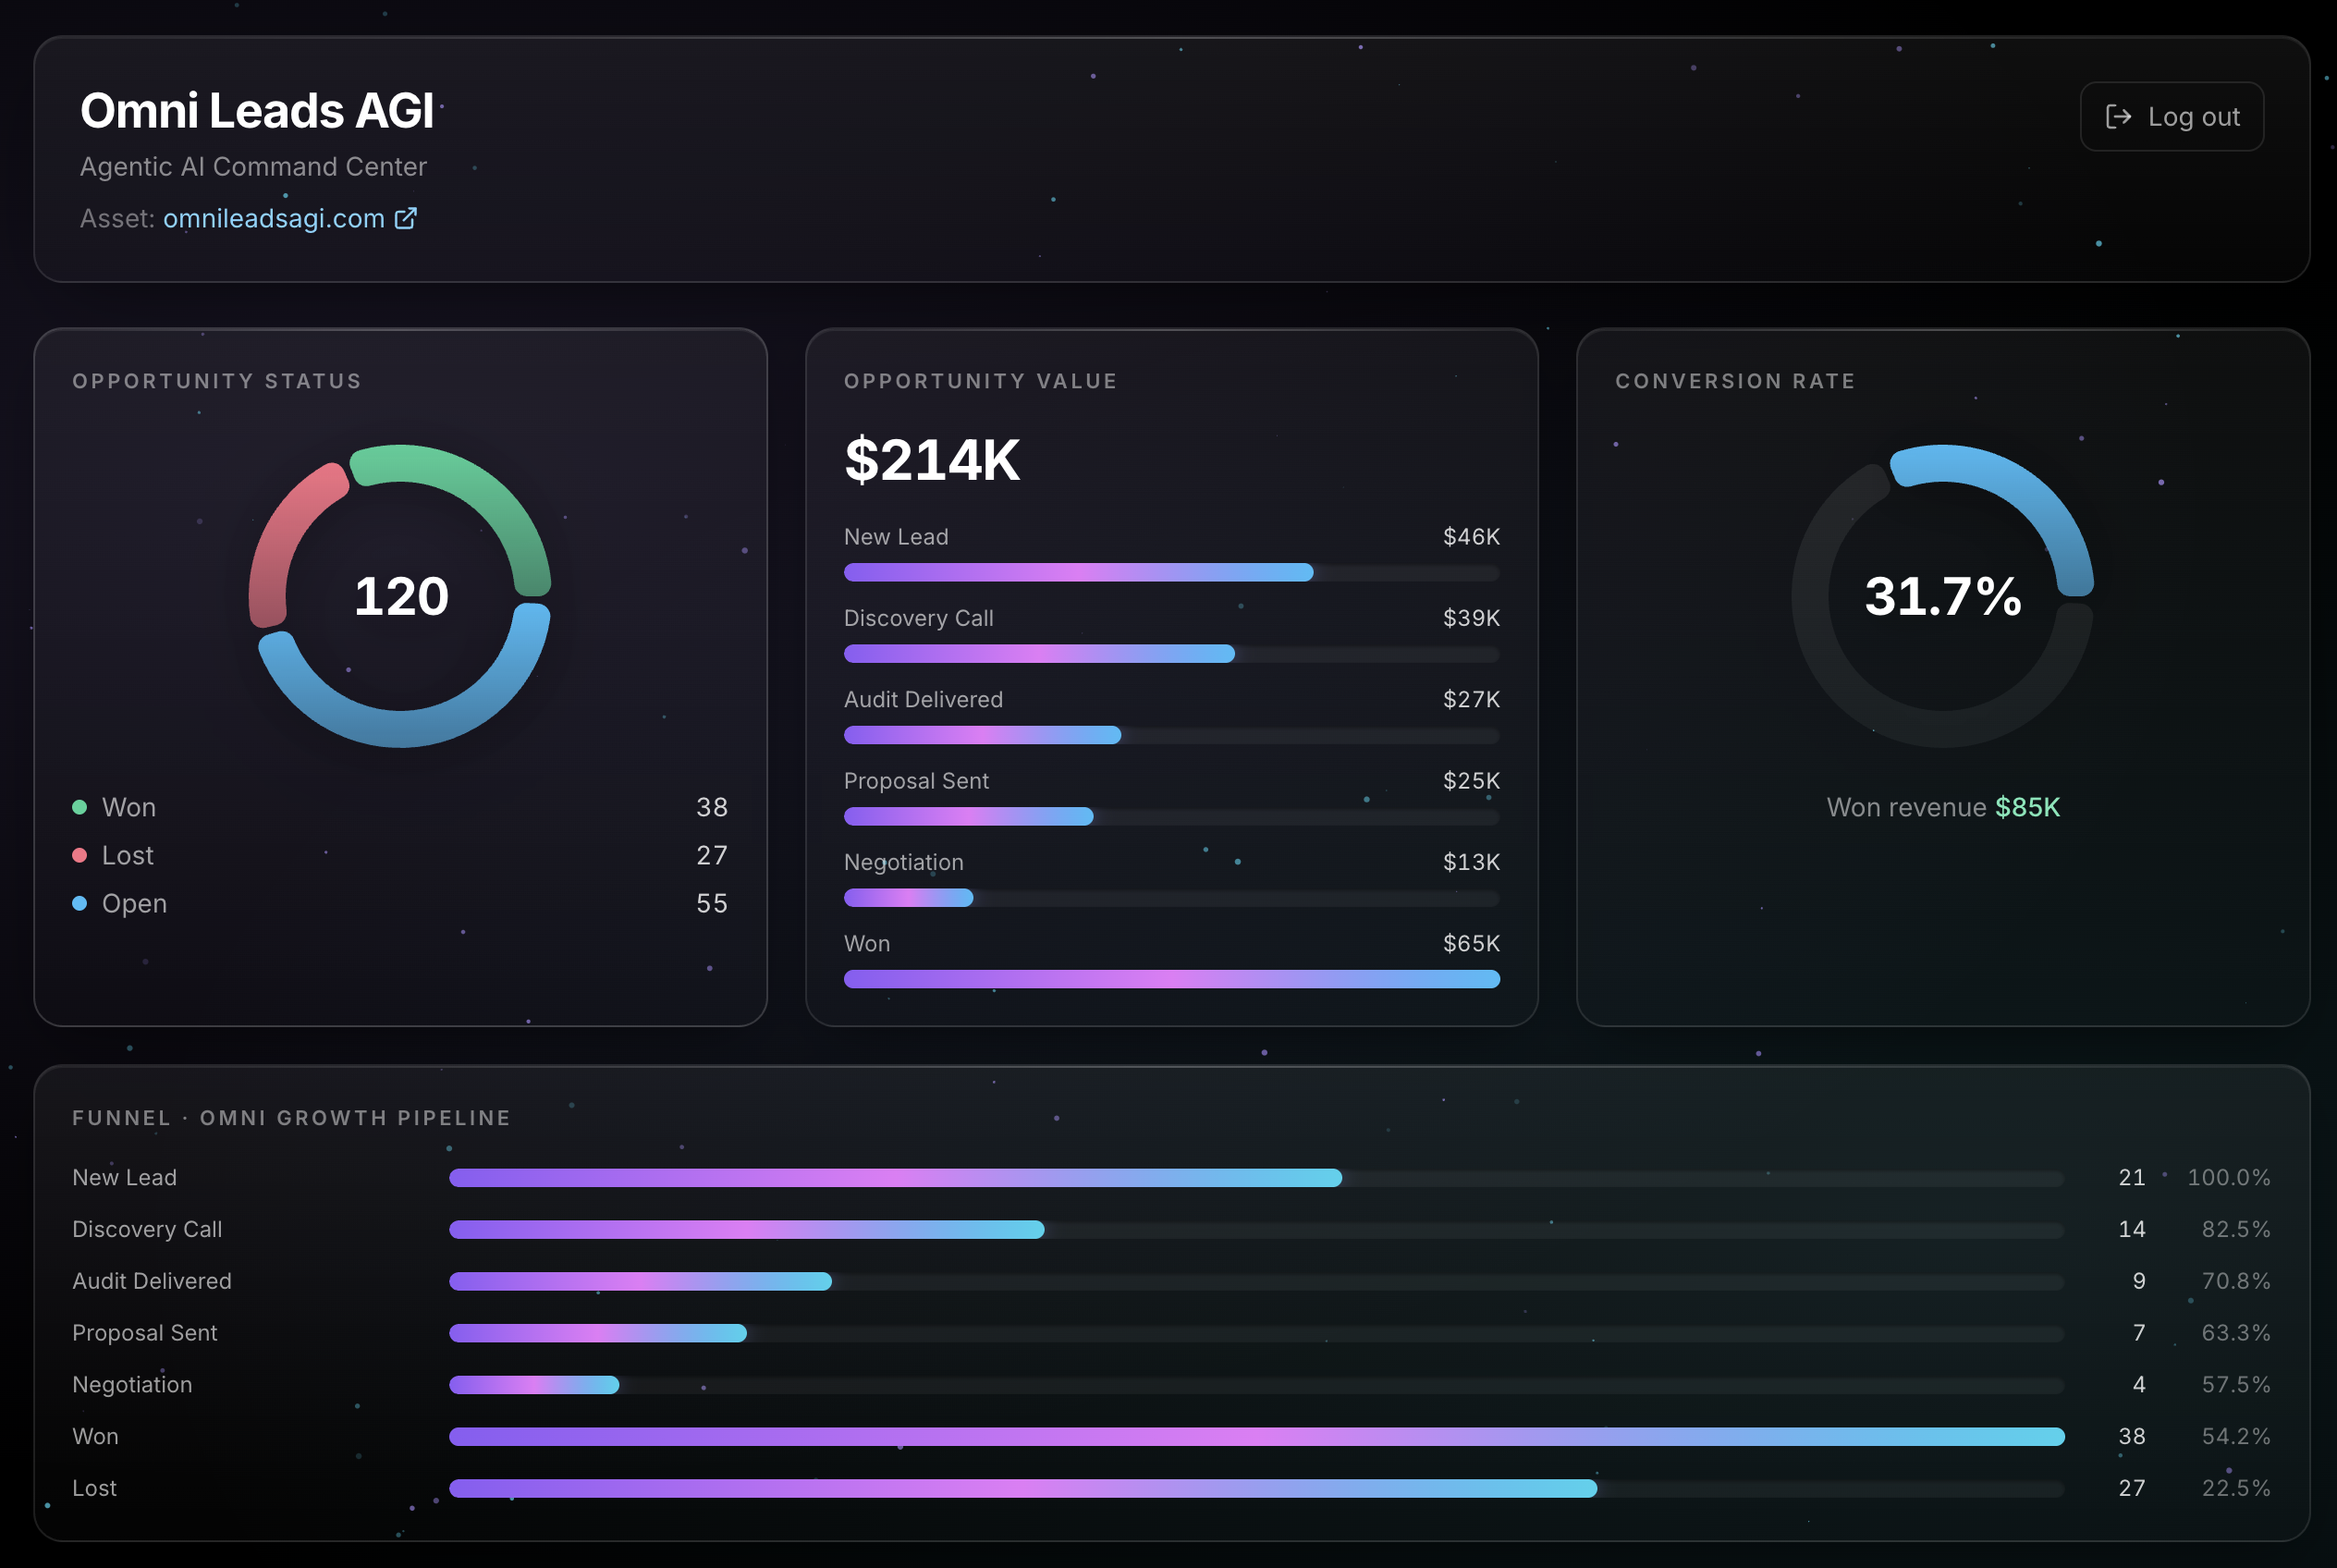
Task: Click the 57.5% Negotiation percentage
Action: 2236,1385
